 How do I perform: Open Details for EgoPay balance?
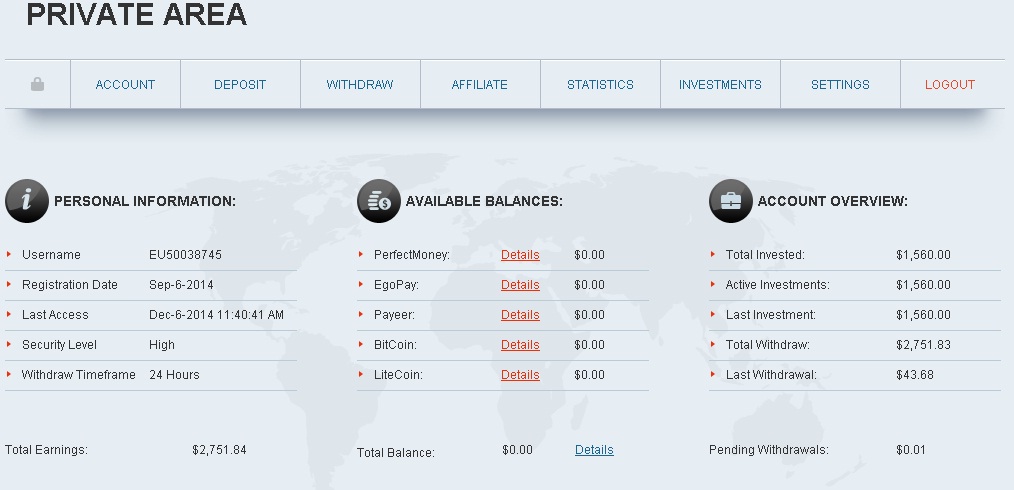[520, 284]
